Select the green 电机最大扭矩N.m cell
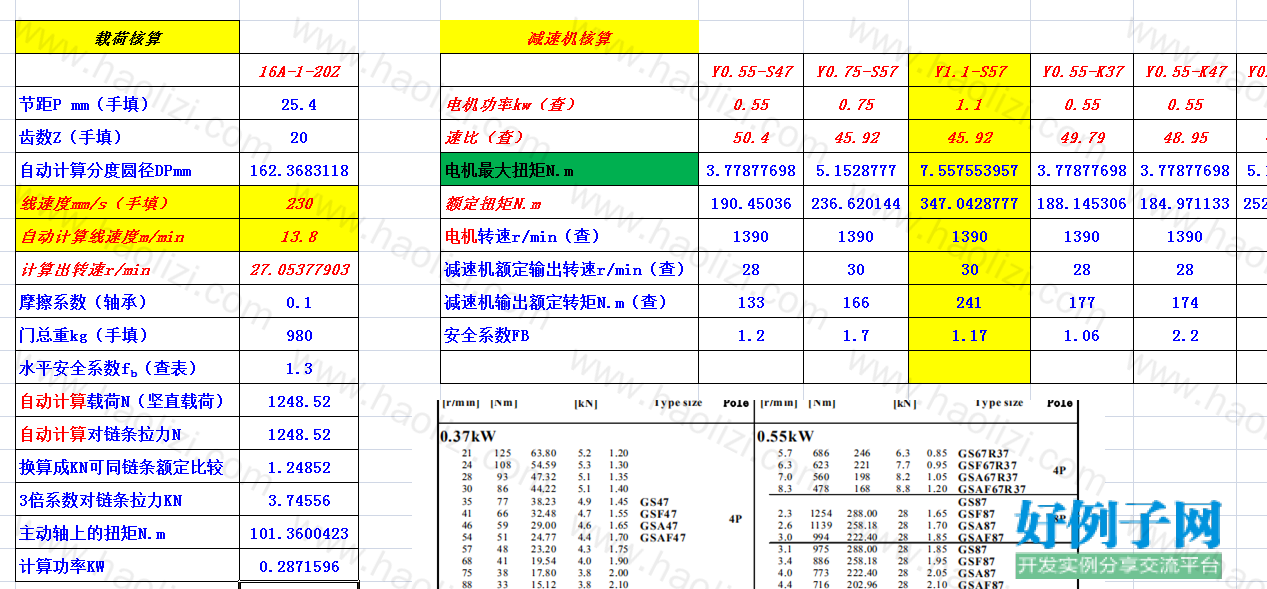1267x589 pixels. coord(569,170)
